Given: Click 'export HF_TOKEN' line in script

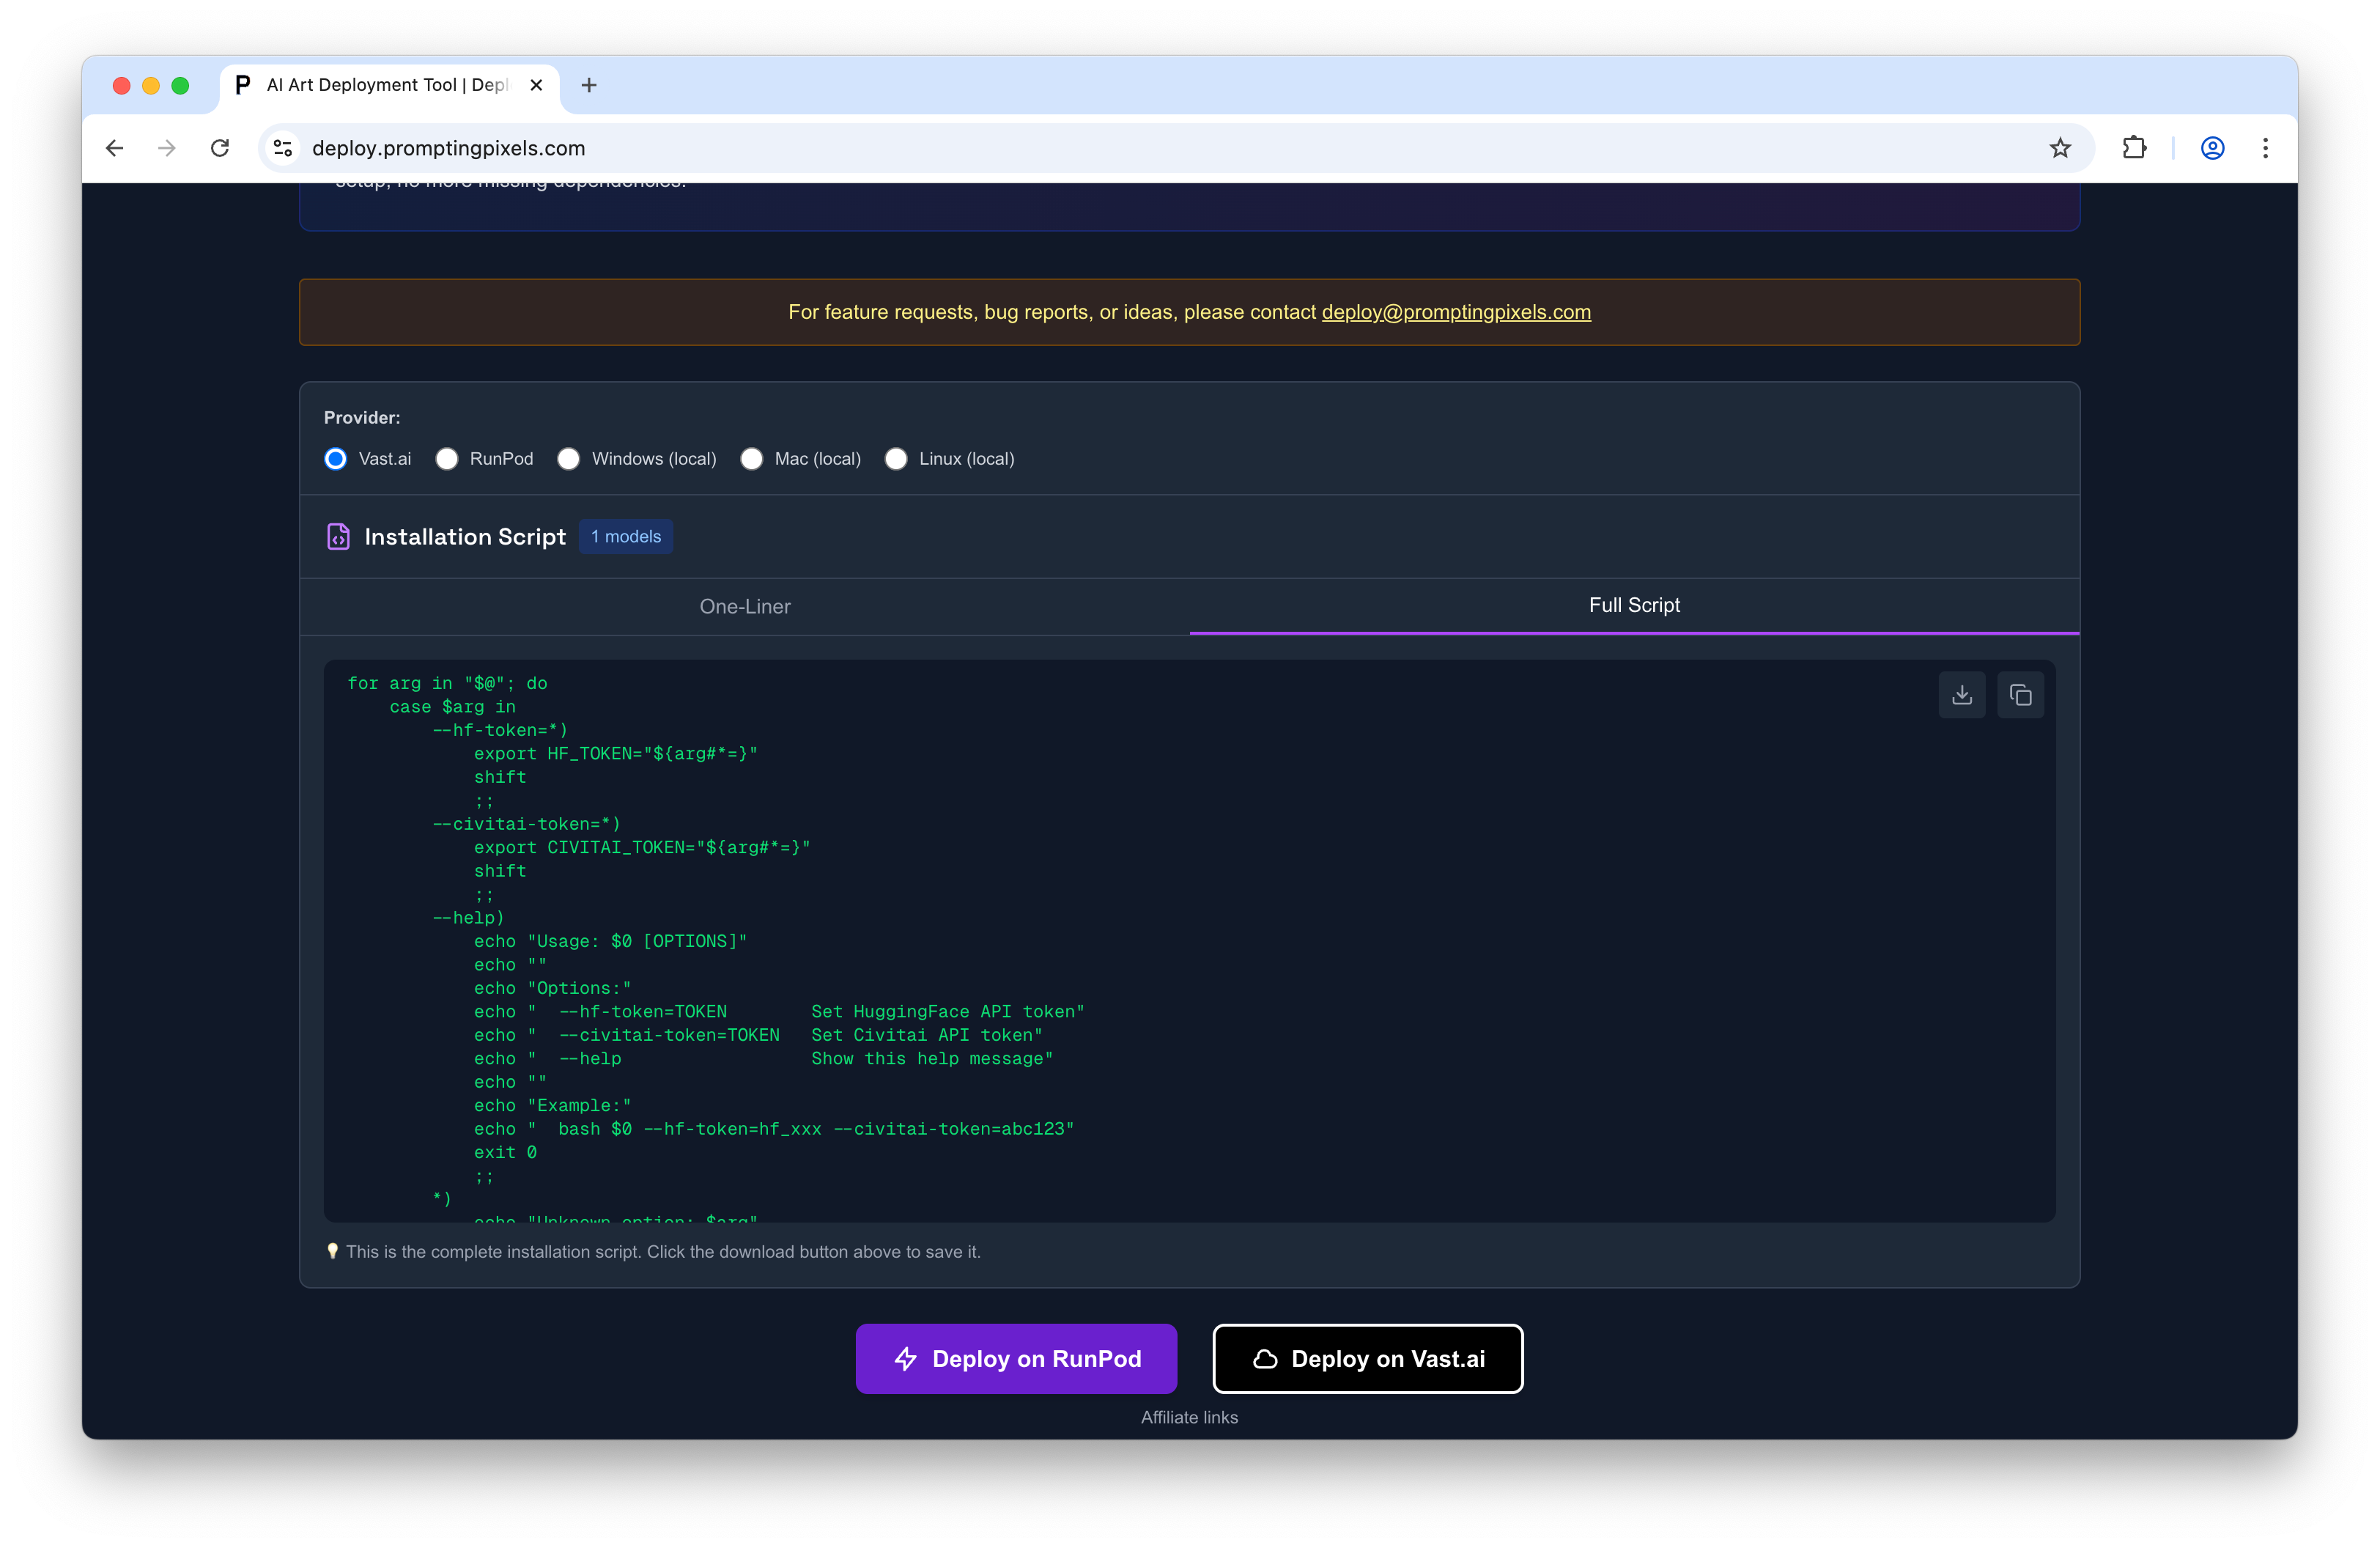Looking at the screenshot, I should point(616,754).
